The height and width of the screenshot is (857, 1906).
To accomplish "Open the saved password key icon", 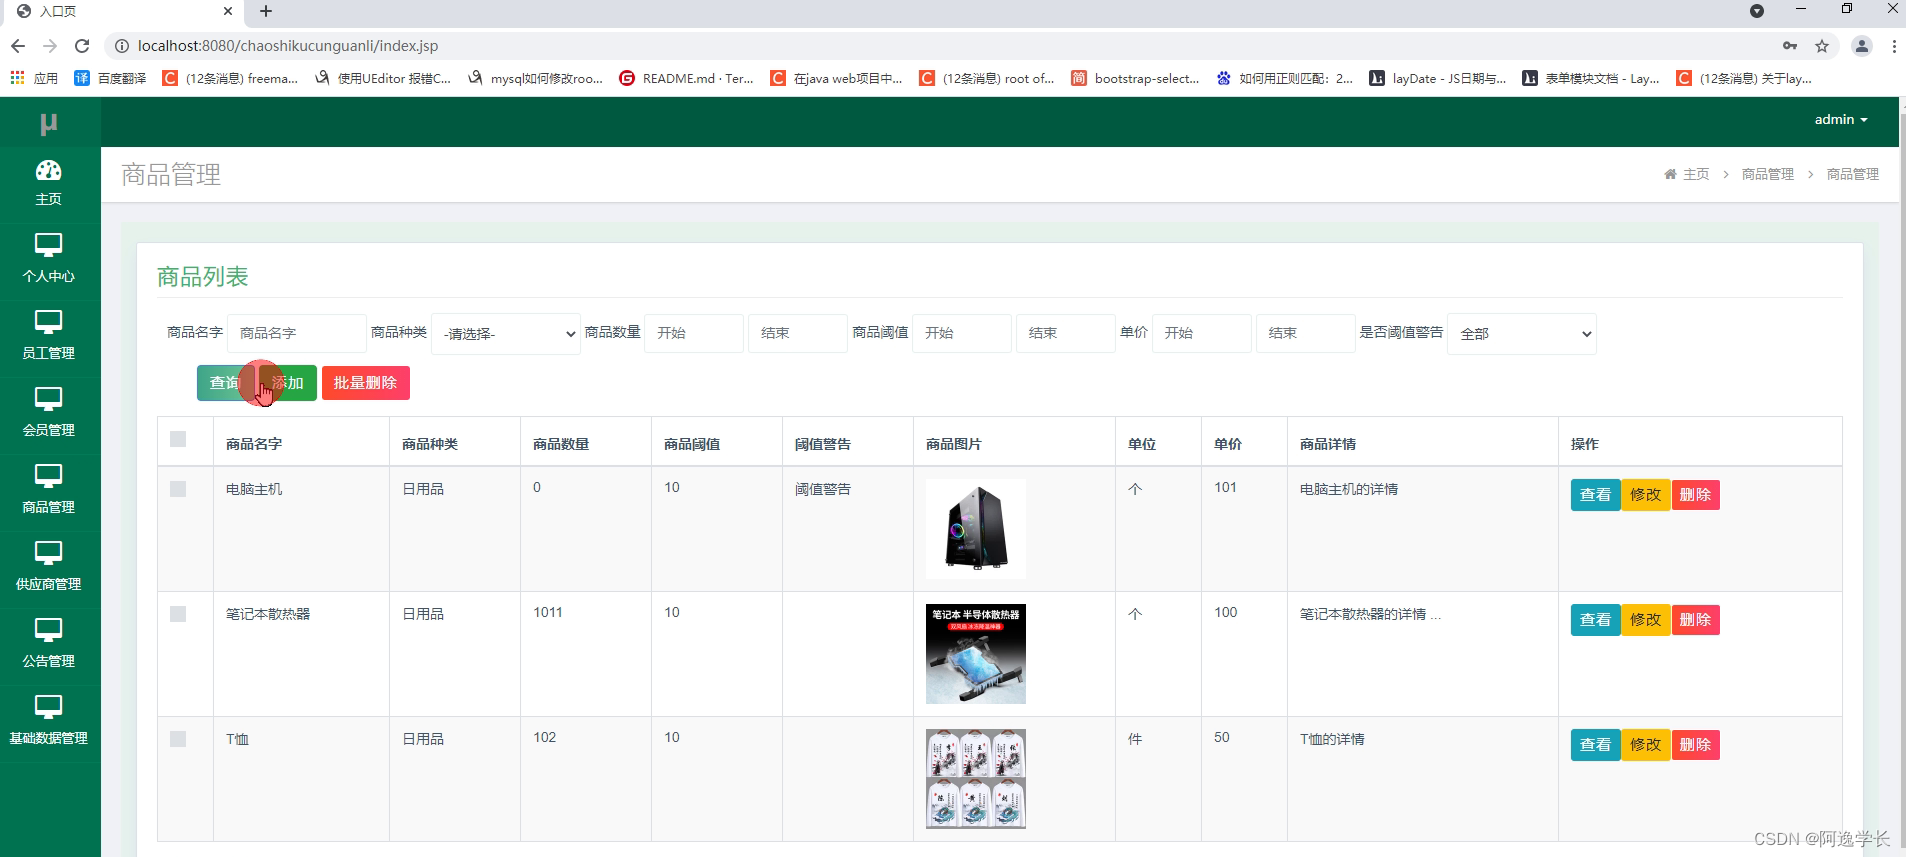I will click(x=1790, y=46).
